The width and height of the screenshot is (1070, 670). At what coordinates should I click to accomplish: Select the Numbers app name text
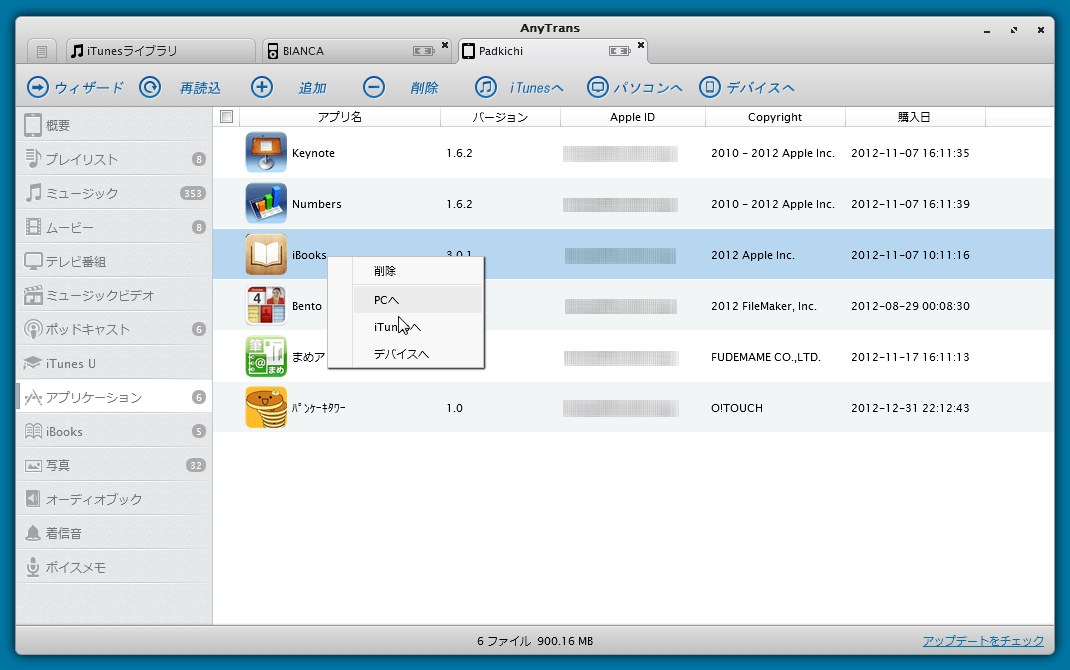pyautogui.click(x=317, y=204)
